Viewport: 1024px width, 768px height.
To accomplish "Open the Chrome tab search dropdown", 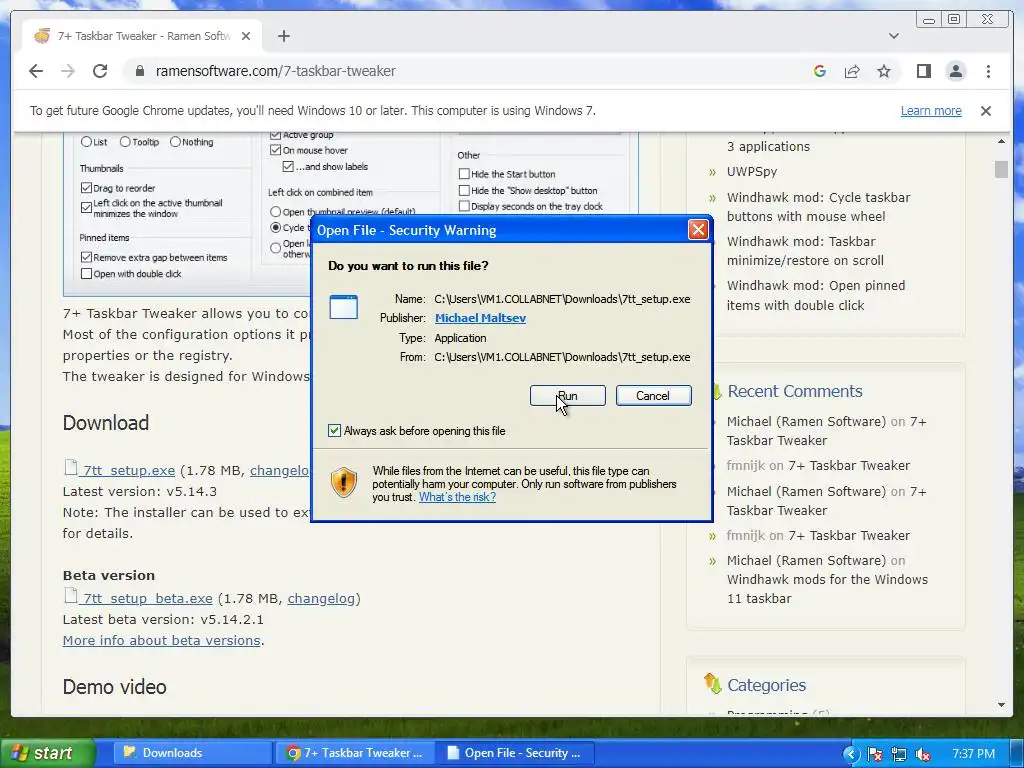I will [893, 36].
